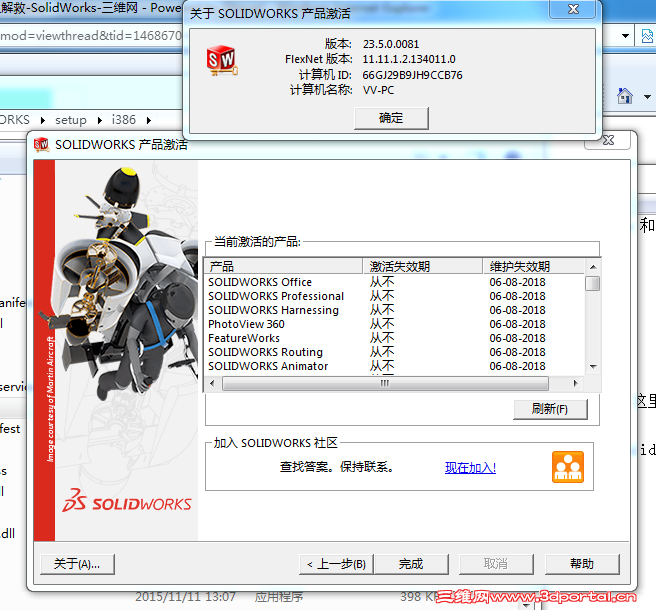
Task: Open the browser address bar dropdown arrow
Action: (x=625, y=36)
